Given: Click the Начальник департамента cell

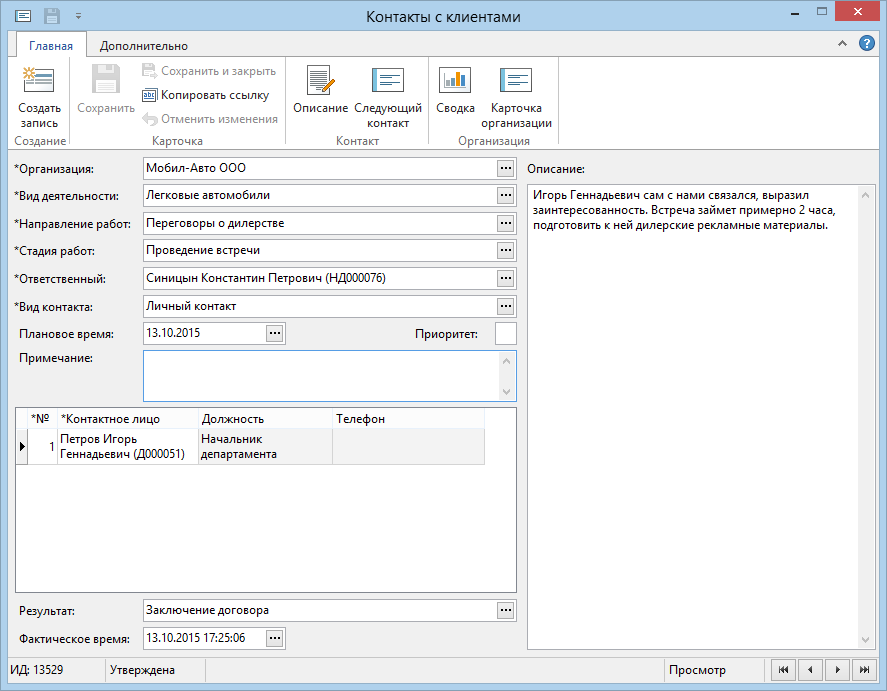Looking at the screenshot, I should [x=265, y=446].
